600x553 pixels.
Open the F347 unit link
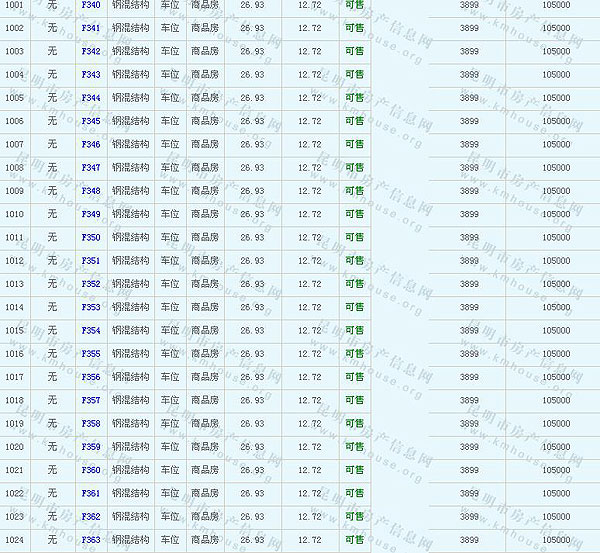click(x=90, y=168)
